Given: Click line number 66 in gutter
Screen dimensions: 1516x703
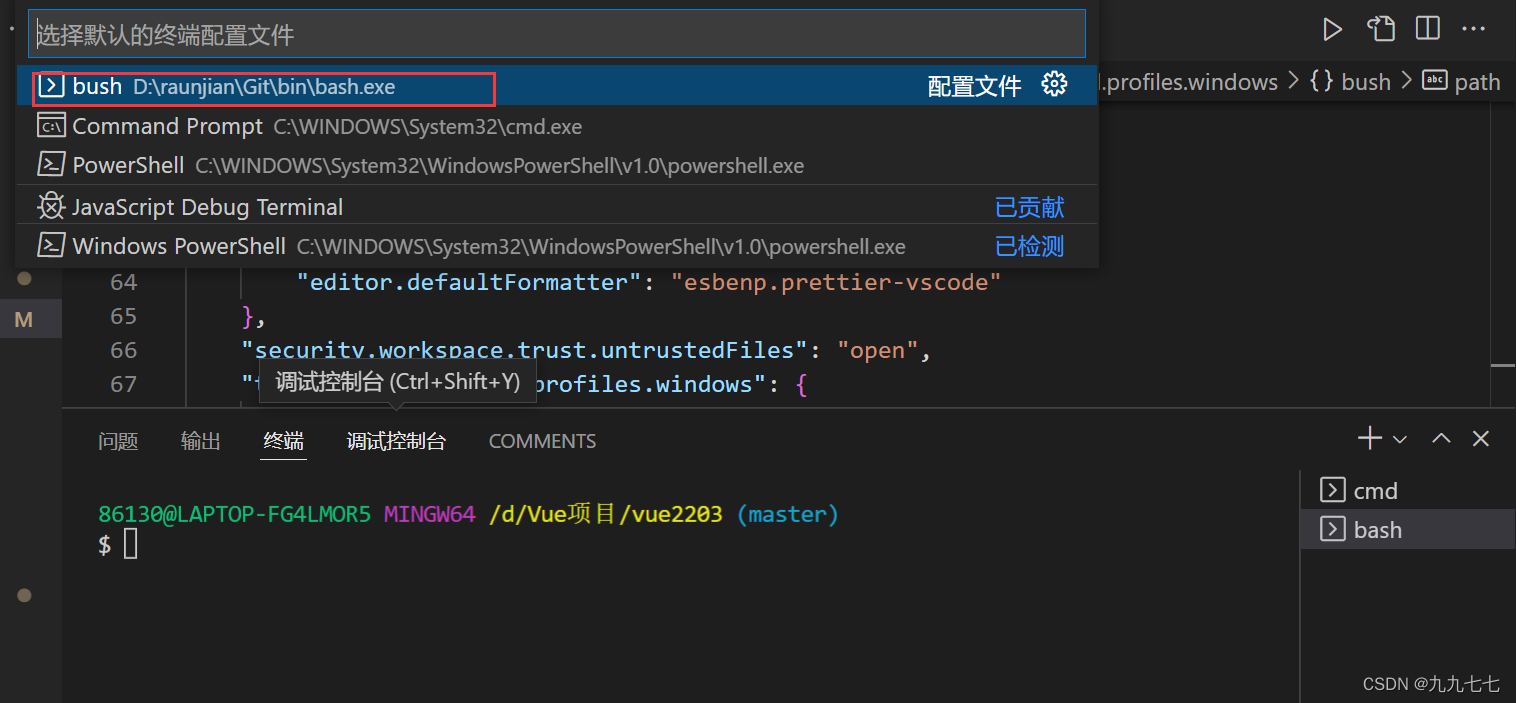Looking at the screenshot, I should tap(124, 350).
